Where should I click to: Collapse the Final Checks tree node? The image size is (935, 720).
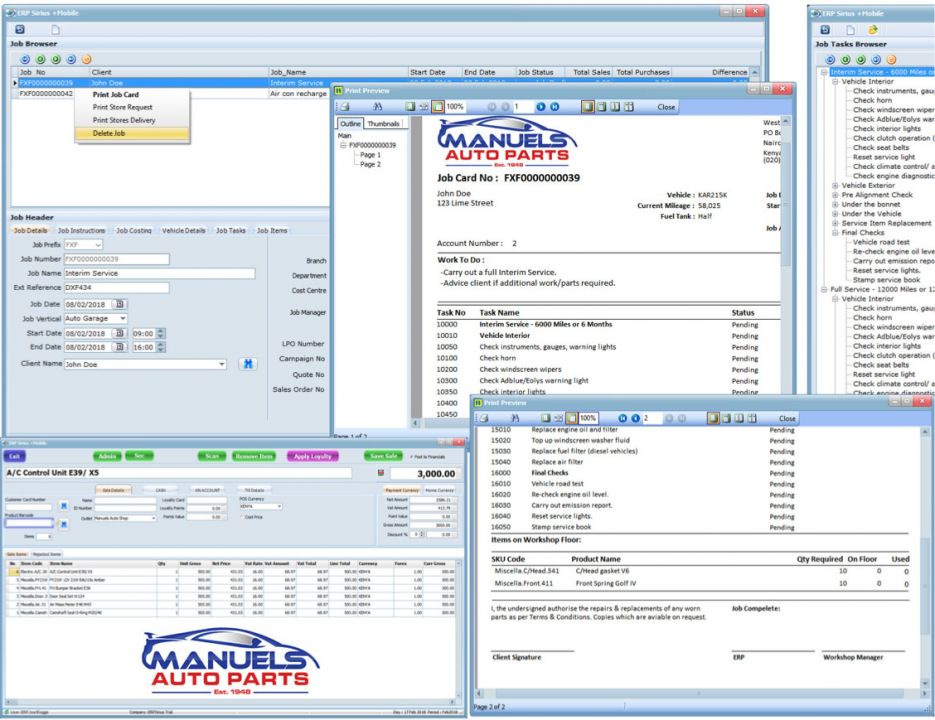835,233
